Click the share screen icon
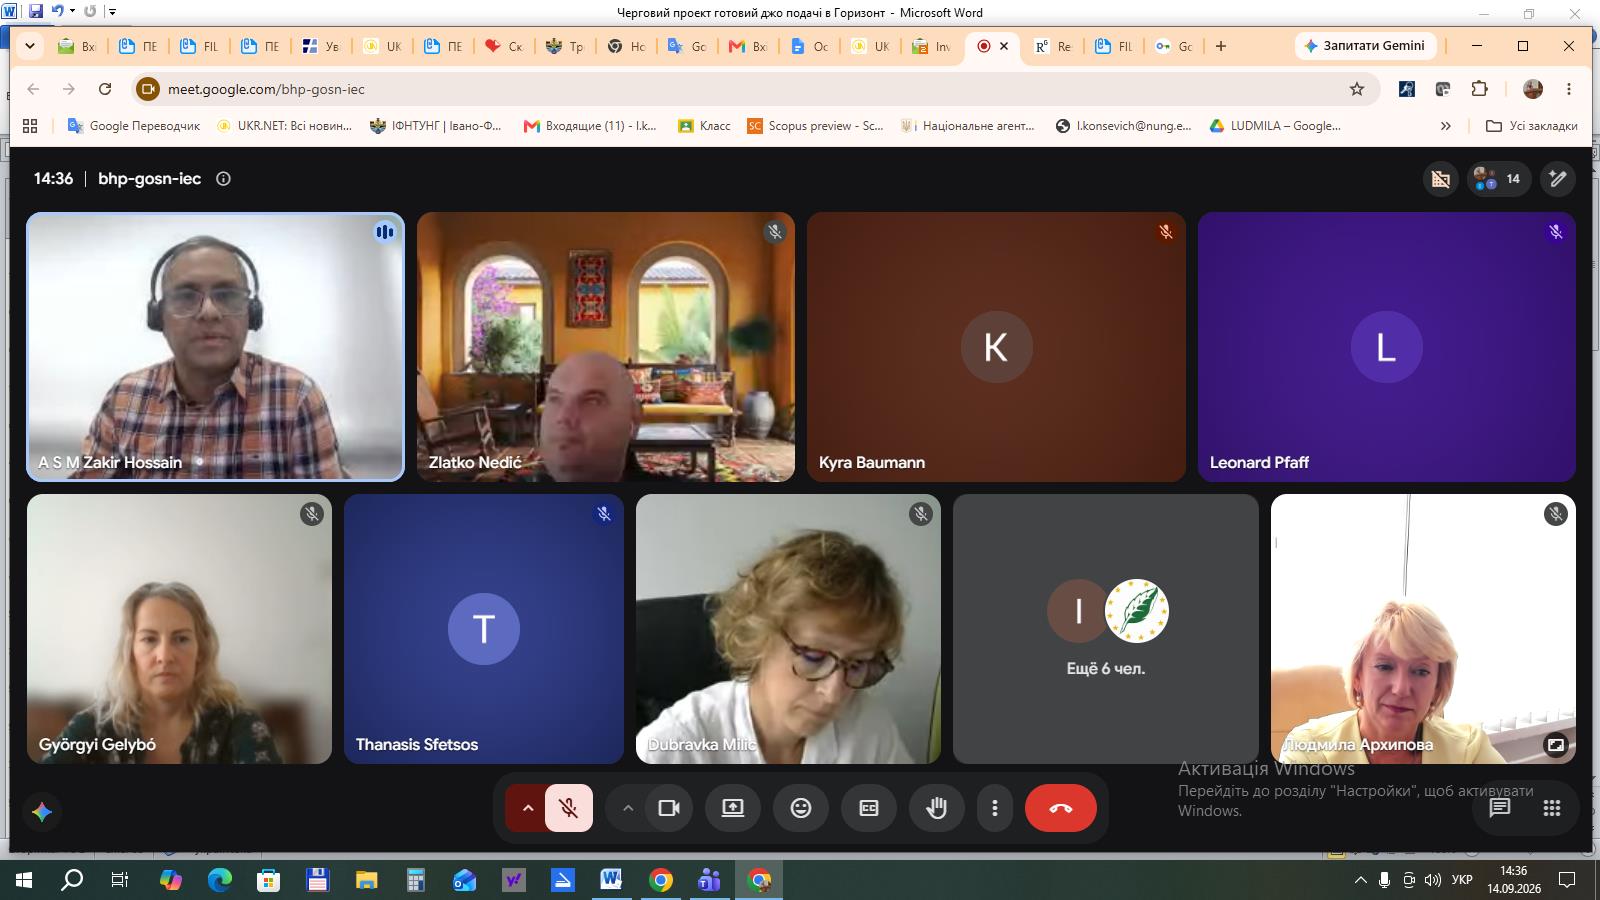 point(733,808)
